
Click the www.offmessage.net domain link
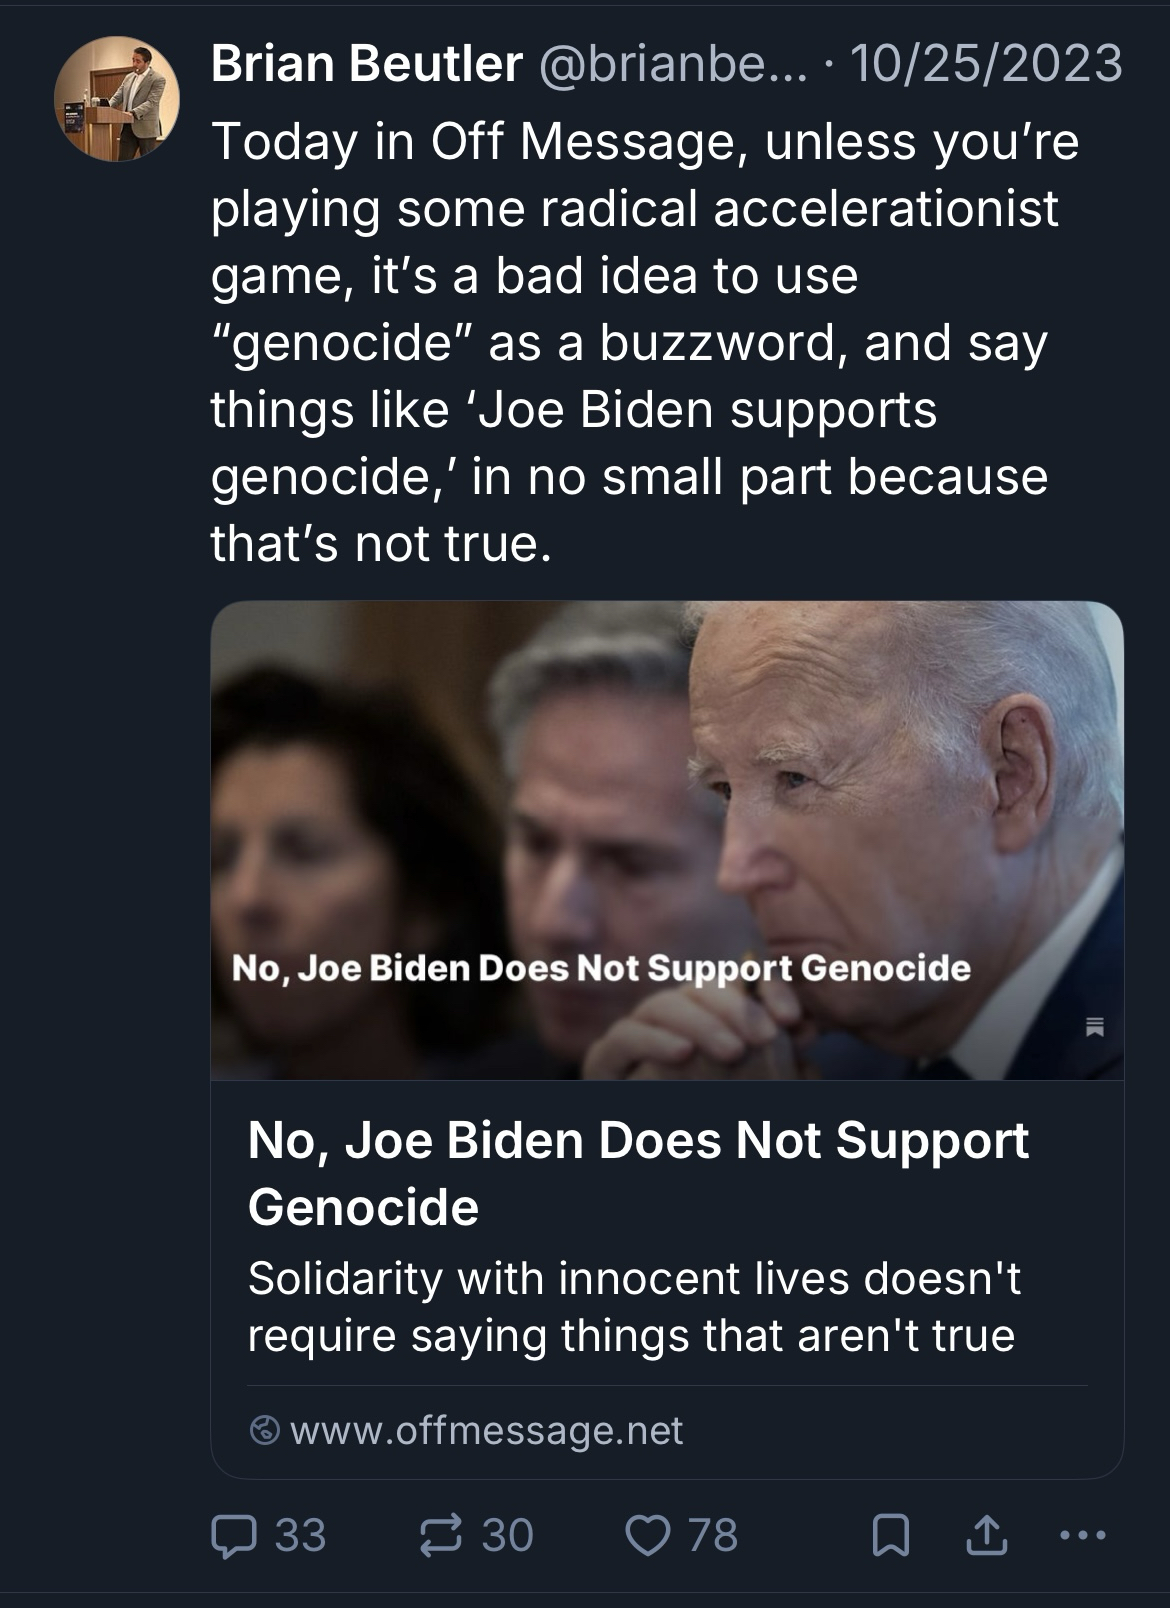pos(486,1431)
